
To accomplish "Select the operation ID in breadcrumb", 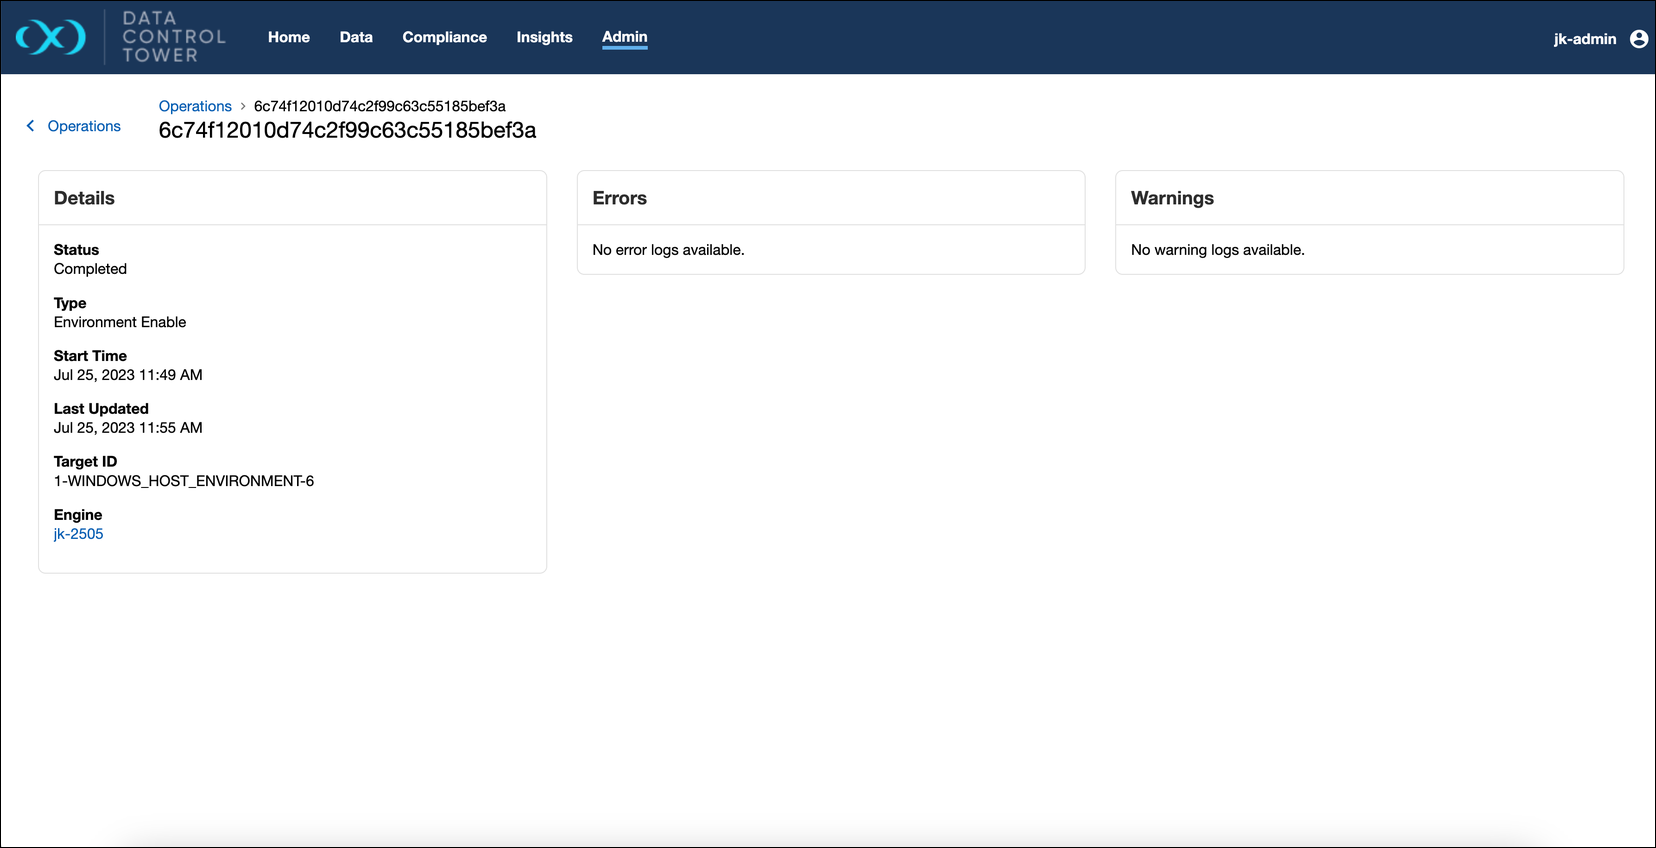I will click(x=379, y=106).
